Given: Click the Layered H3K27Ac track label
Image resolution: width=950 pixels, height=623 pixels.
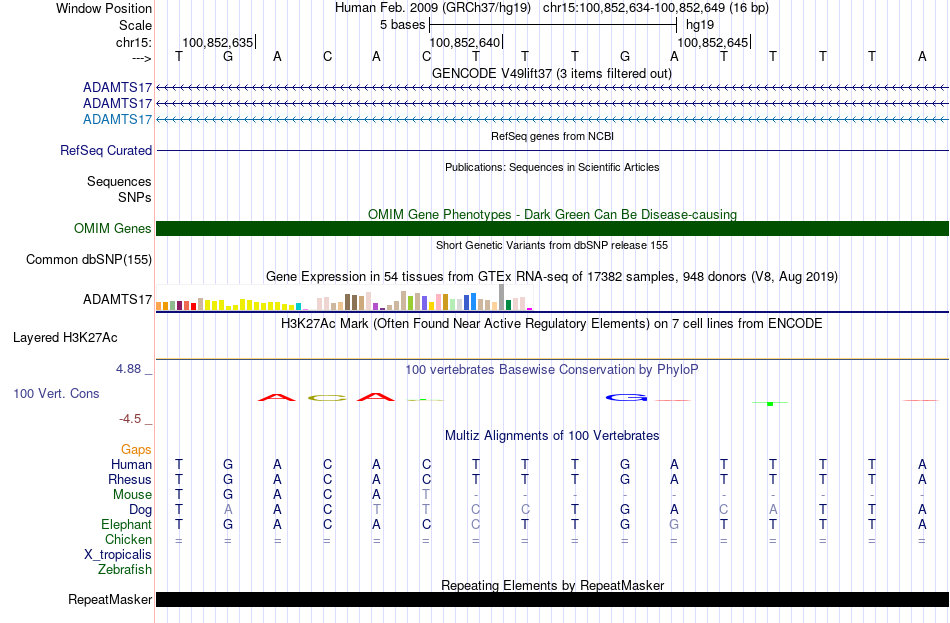Looking at the screenshot, I should coord(65,338).
